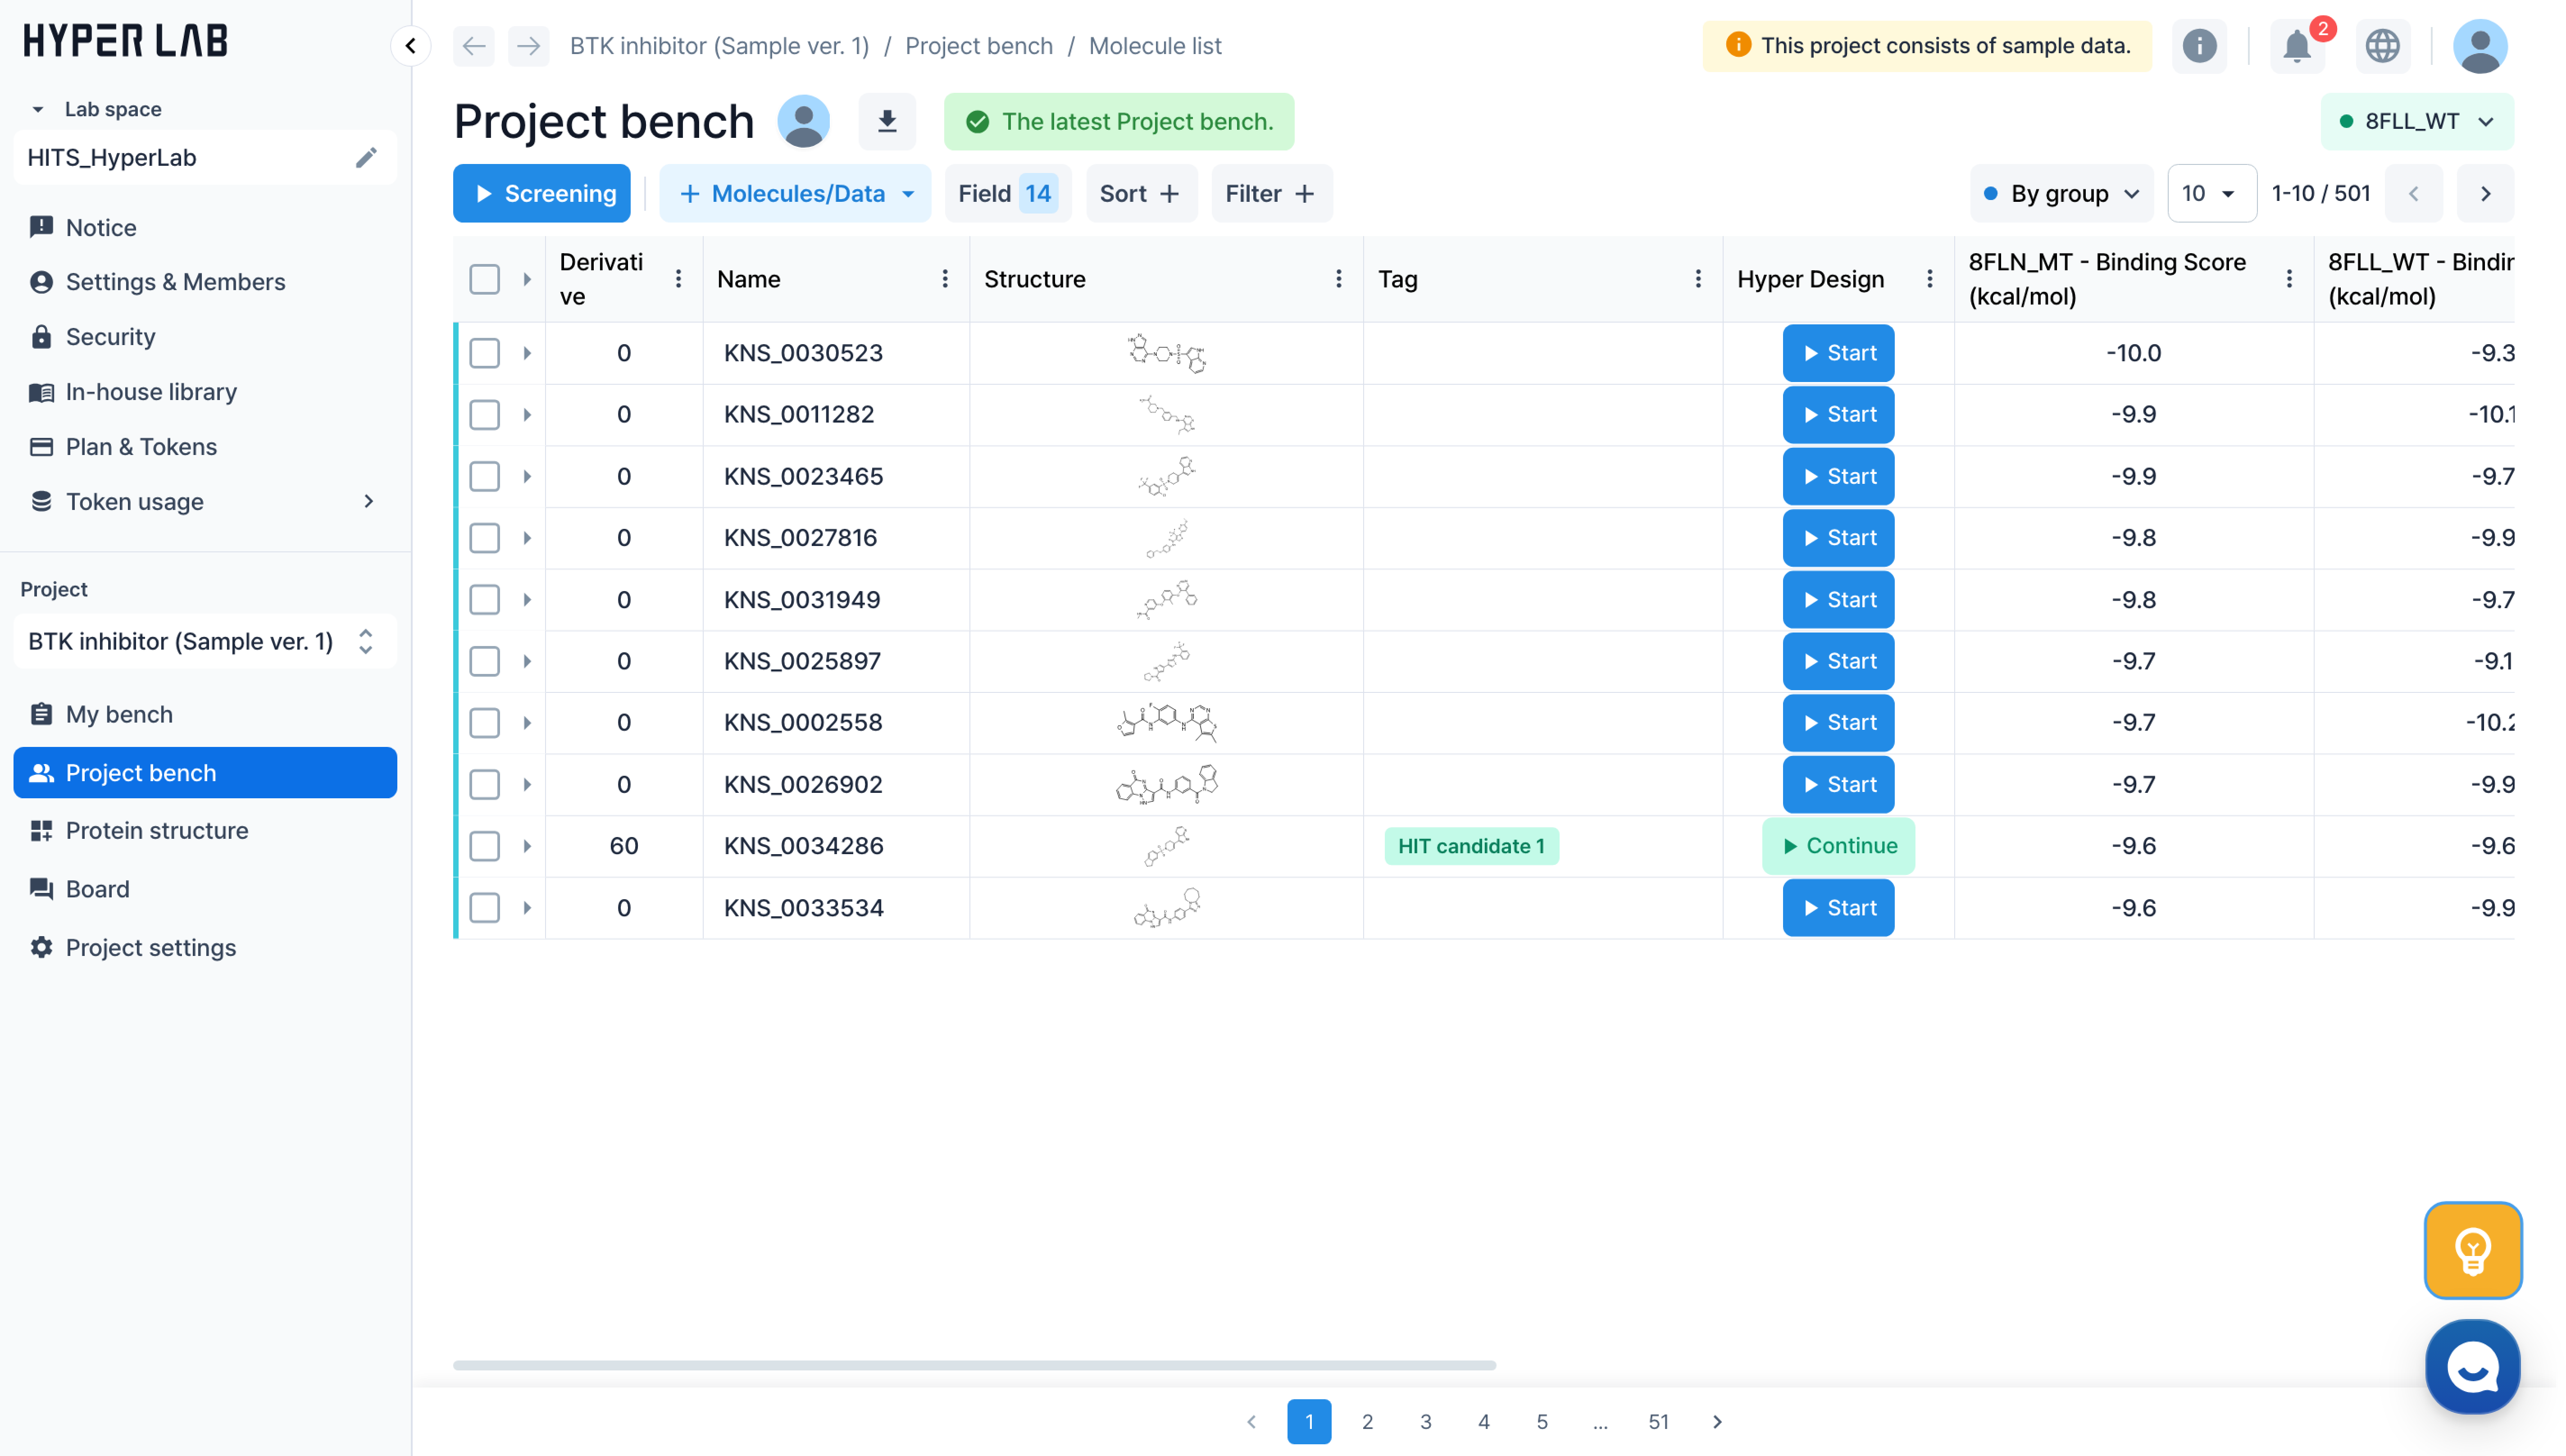
Task: Open the 8FLL_WT protein dropdown
Action: [x=2416, y=122]
